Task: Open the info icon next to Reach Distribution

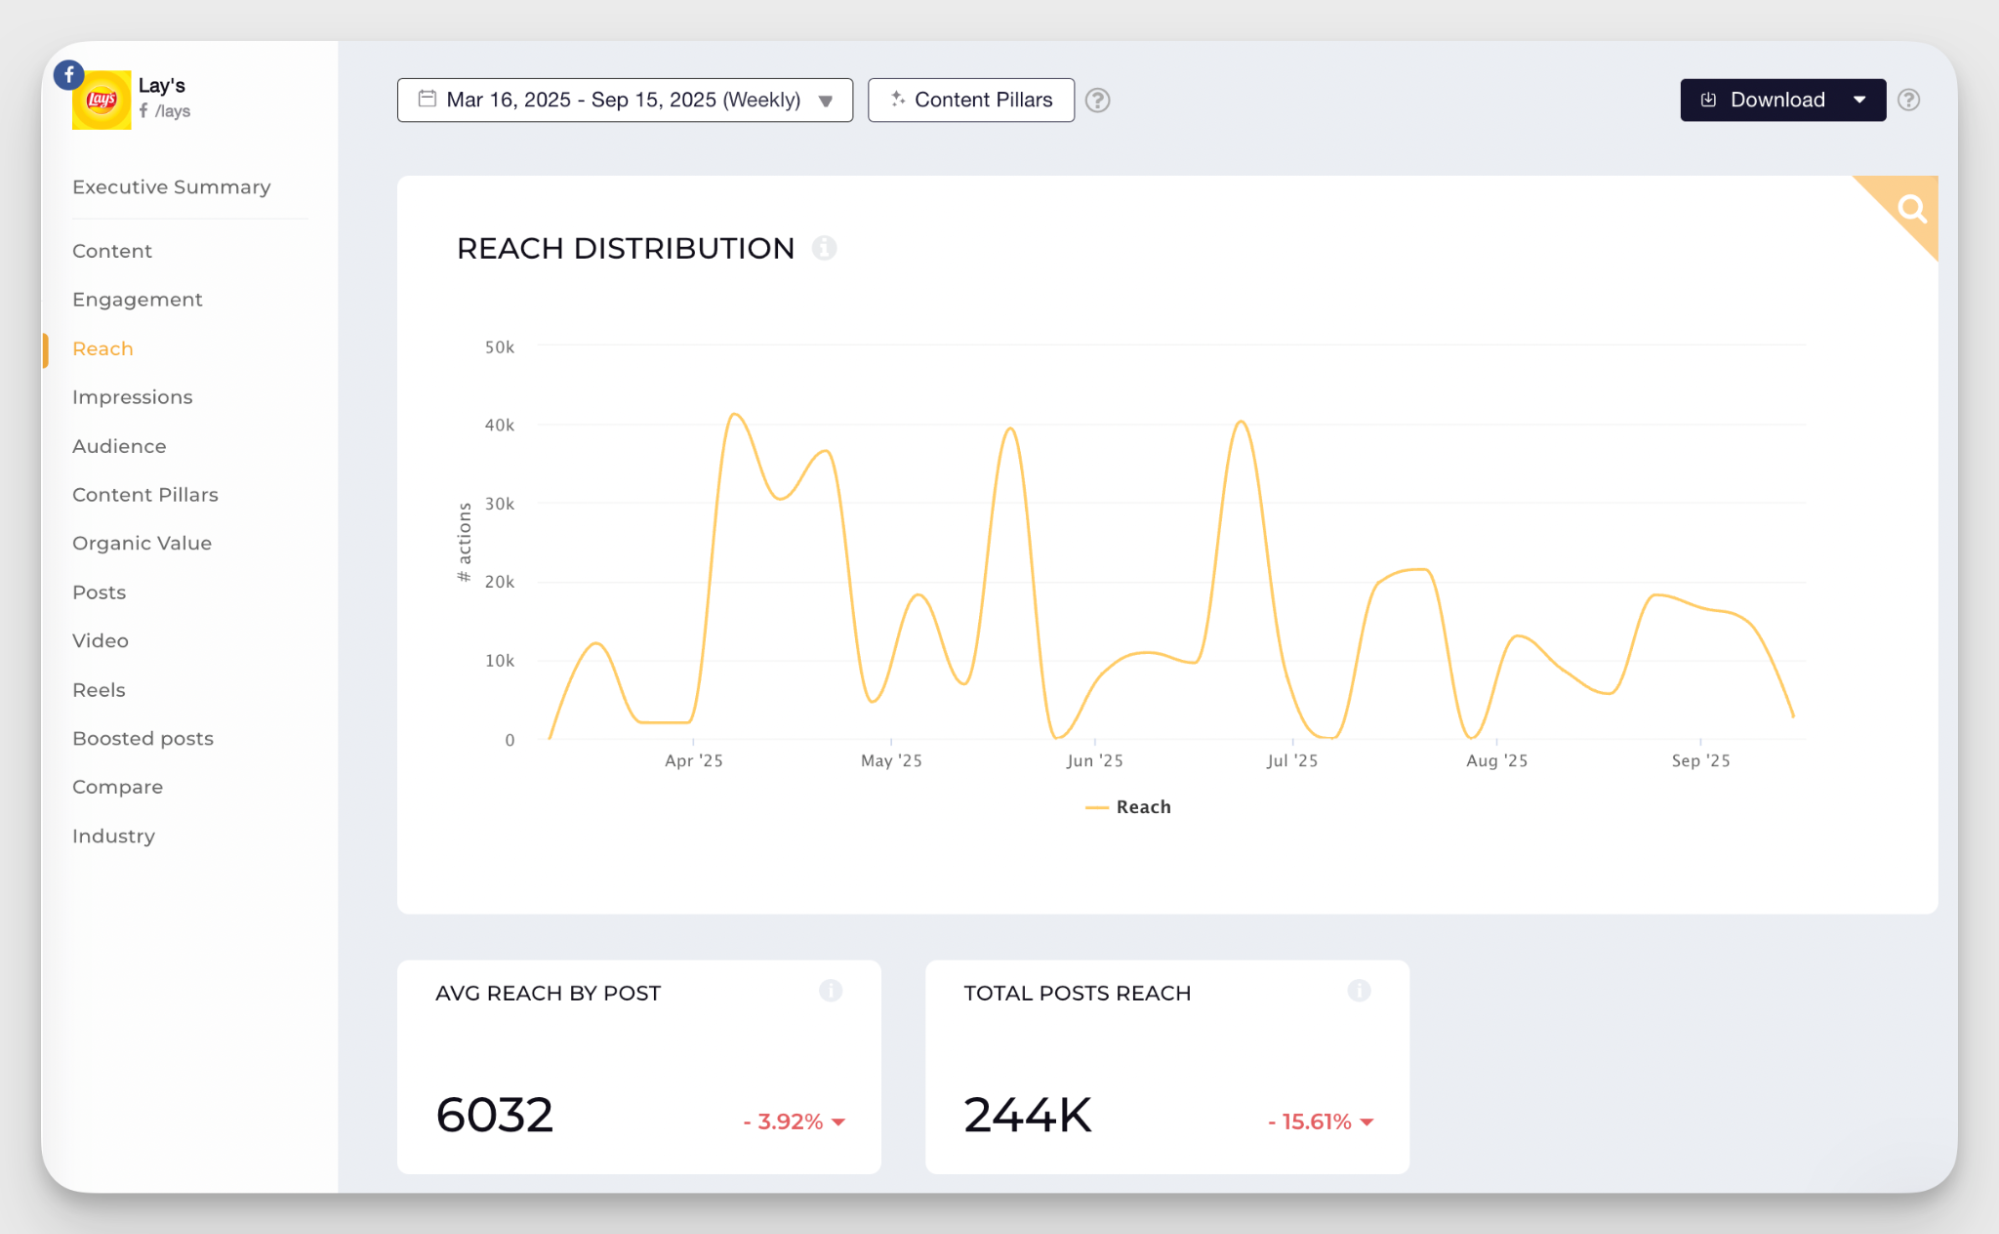Action: tap(824, 249)
